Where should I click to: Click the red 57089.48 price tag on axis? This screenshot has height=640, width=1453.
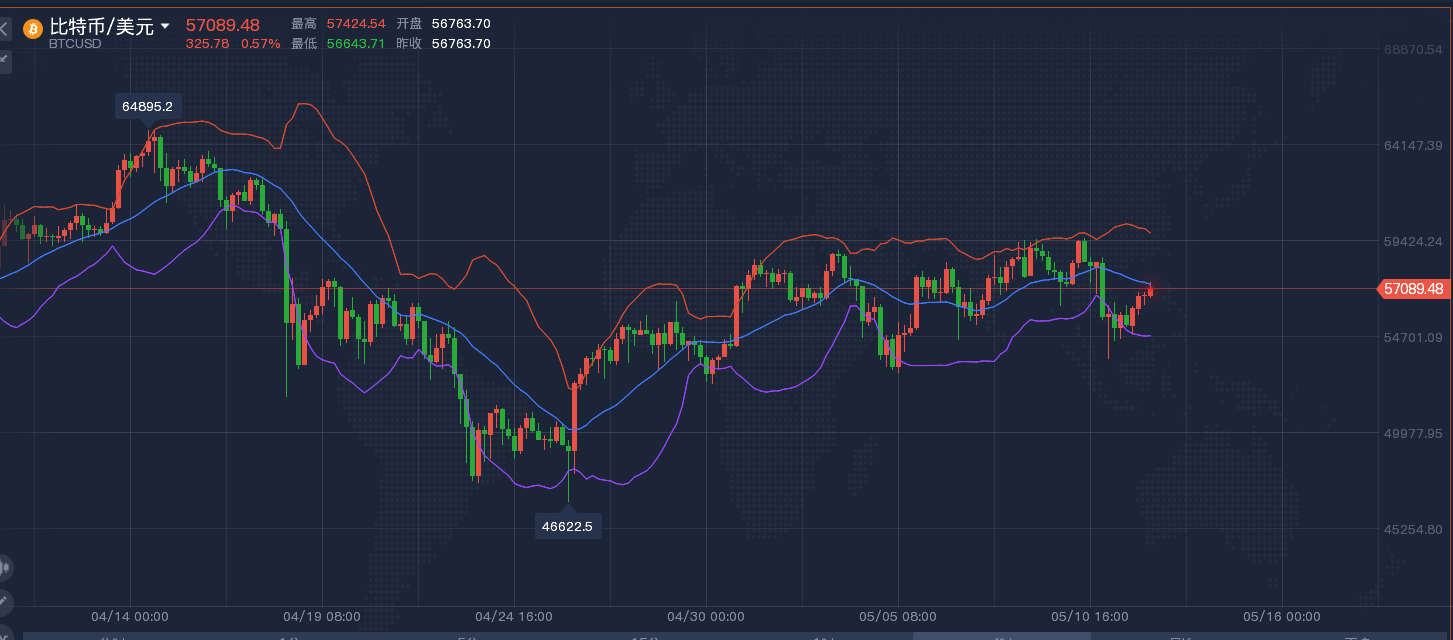[x=1413, y=289]
